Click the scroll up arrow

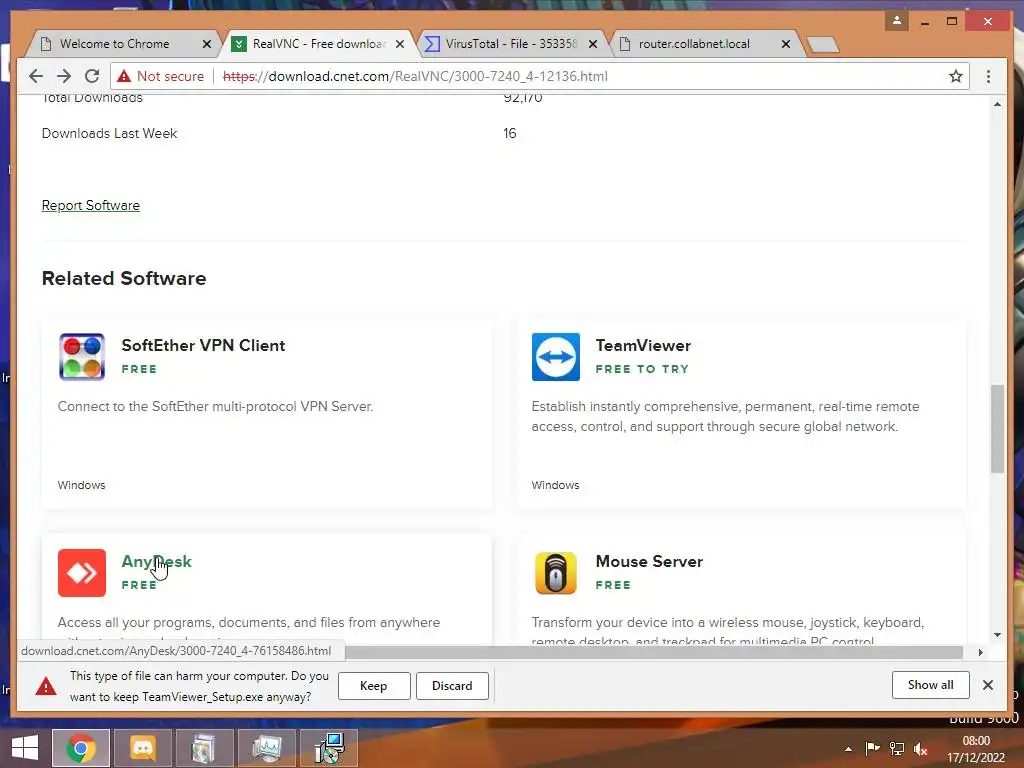(997, 104)
